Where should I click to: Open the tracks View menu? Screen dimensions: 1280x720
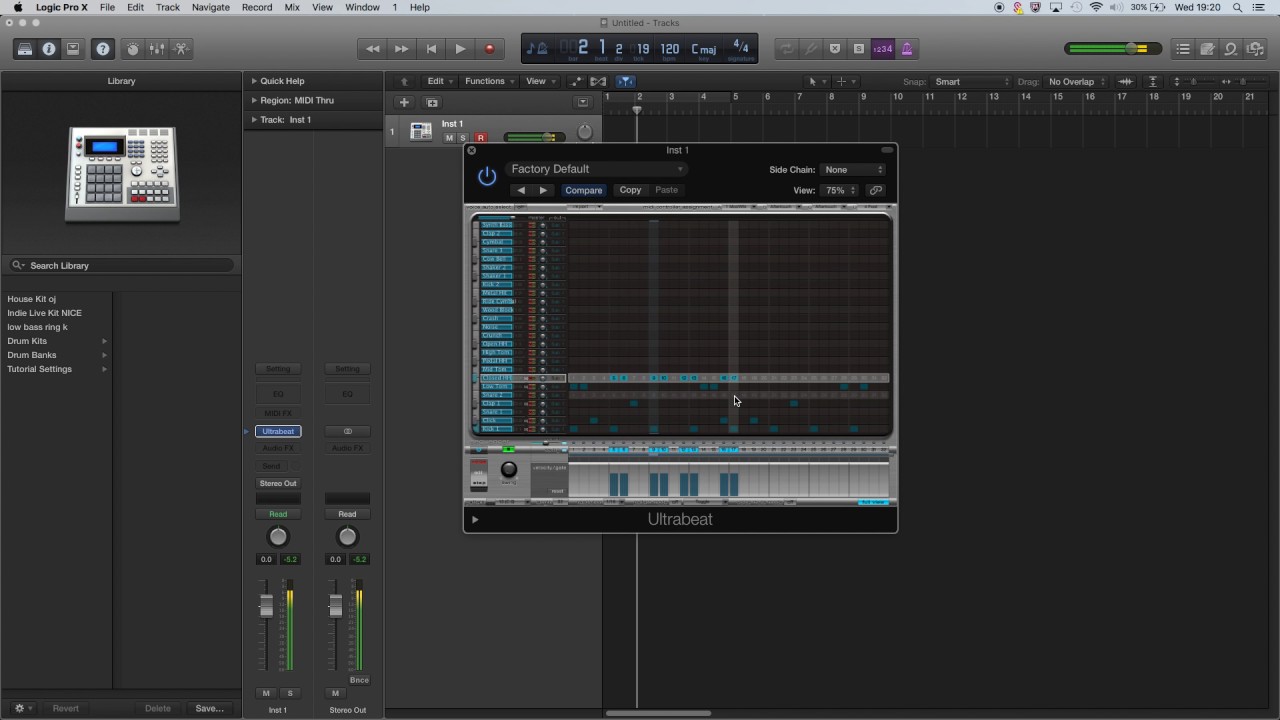pyautogui.click(x=540, y=81)
